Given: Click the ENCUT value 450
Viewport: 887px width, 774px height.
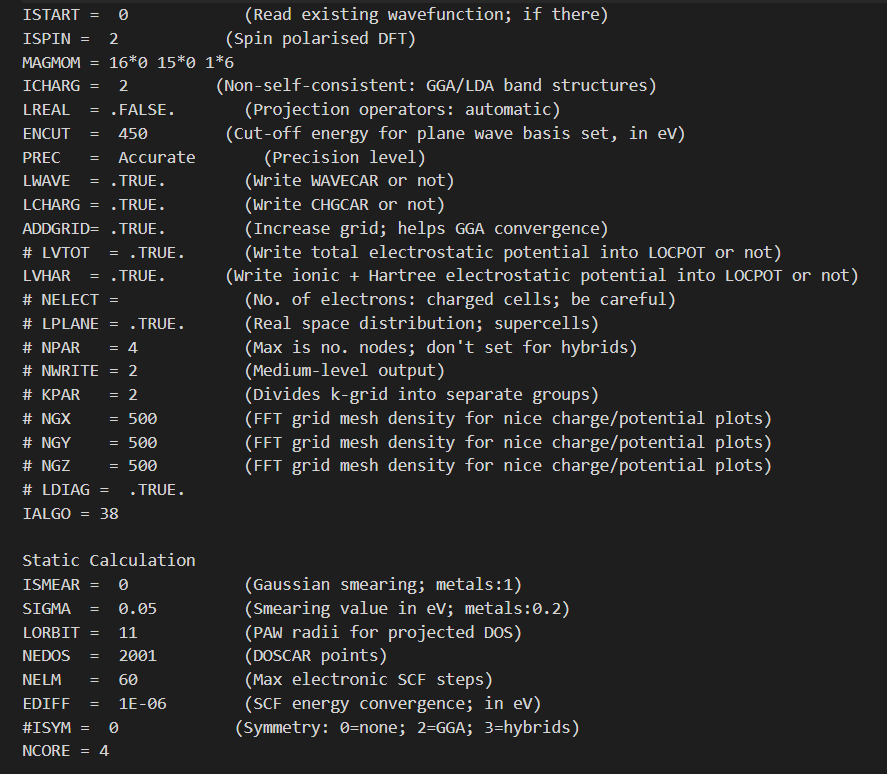Looking at the screenshot, I should tap(133, 134).
